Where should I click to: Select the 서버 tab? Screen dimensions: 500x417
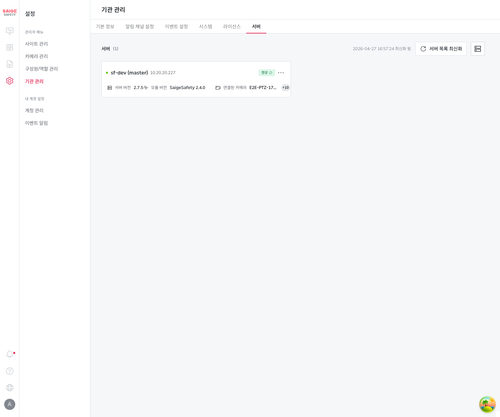[256, 26]
